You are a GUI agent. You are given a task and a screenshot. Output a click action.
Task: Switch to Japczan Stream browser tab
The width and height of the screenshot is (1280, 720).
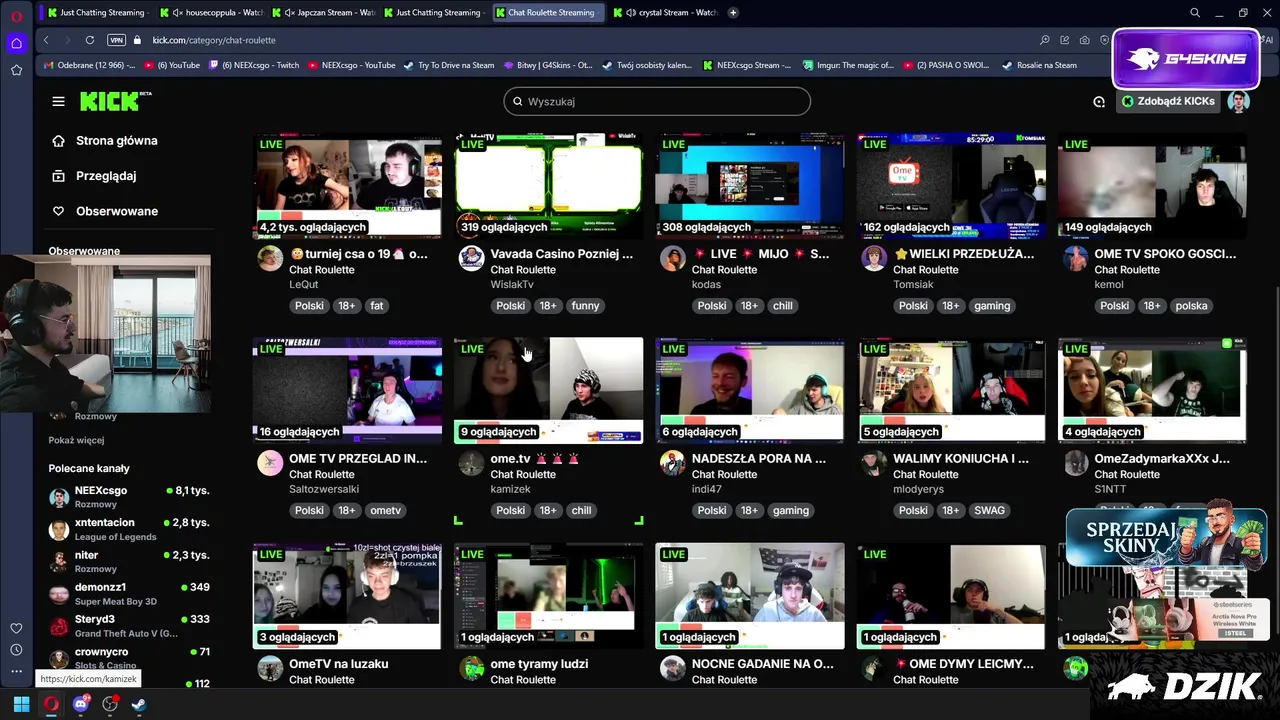[x=323, y=13]
